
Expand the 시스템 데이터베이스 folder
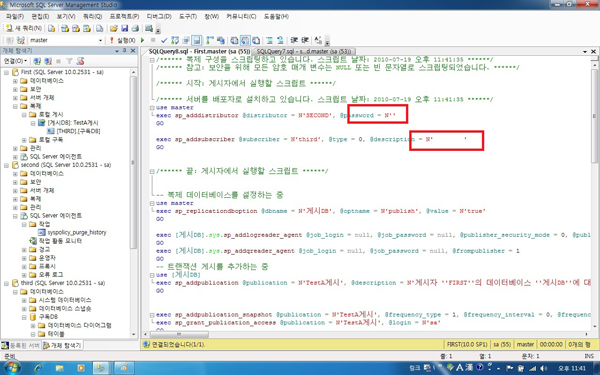(24, 300)
